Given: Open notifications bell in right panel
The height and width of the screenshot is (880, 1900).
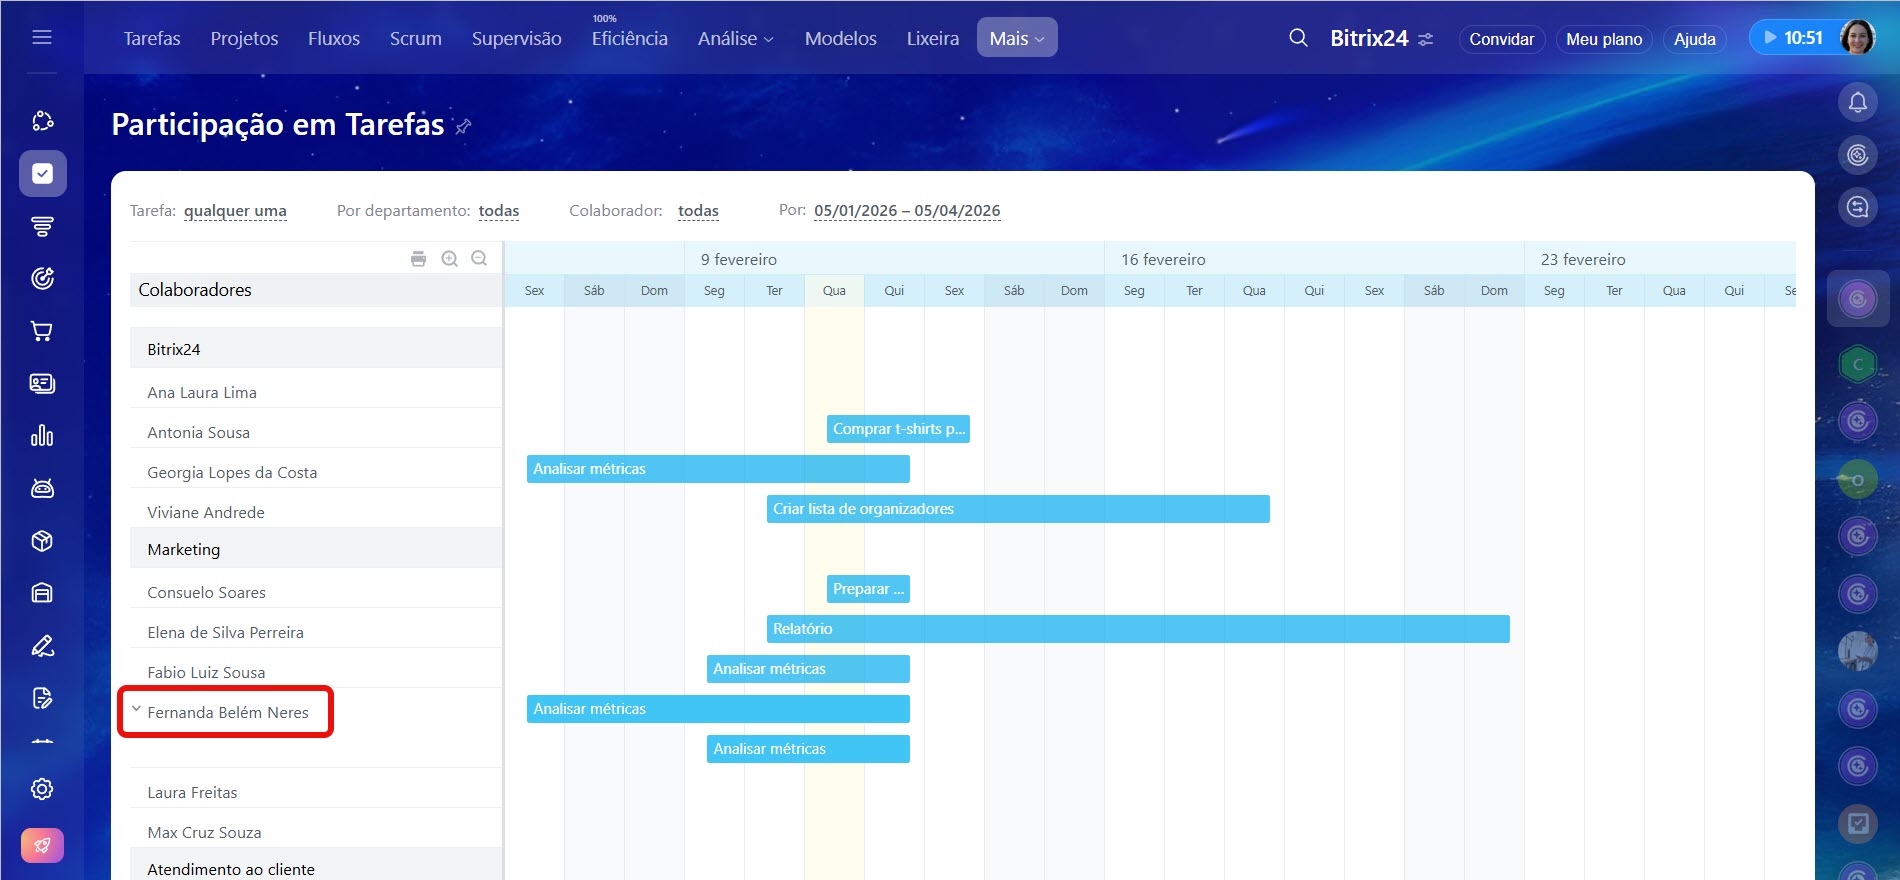Looking at the screenshot, I should click(1857, 102).
